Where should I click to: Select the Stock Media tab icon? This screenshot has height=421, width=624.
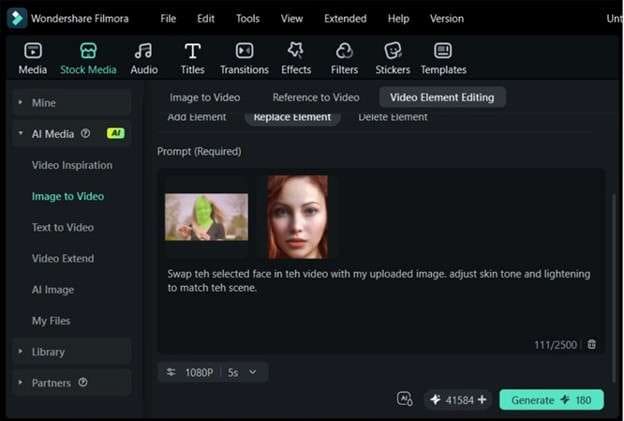[x=88, y=51]
